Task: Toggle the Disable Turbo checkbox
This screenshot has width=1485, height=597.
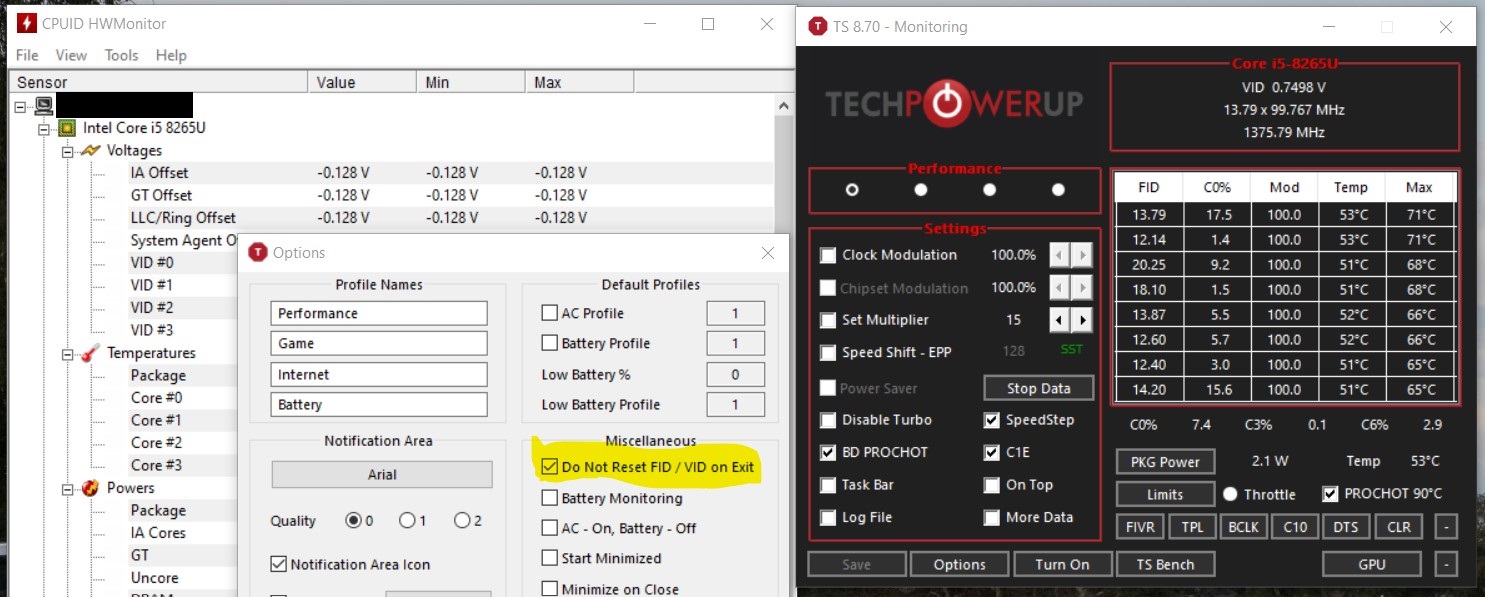Action: pos(828,420)
